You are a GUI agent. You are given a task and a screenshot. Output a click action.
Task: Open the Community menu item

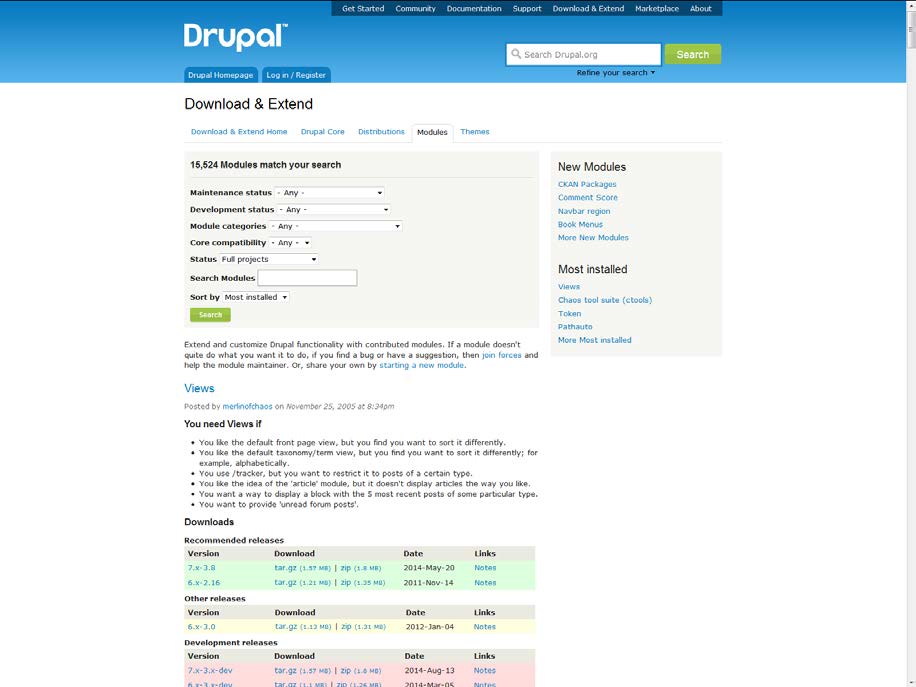point(415,9)
